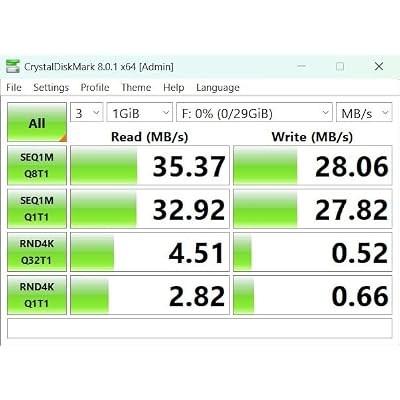
Task: Click the empty comment field at bottom
Action: 200,328
